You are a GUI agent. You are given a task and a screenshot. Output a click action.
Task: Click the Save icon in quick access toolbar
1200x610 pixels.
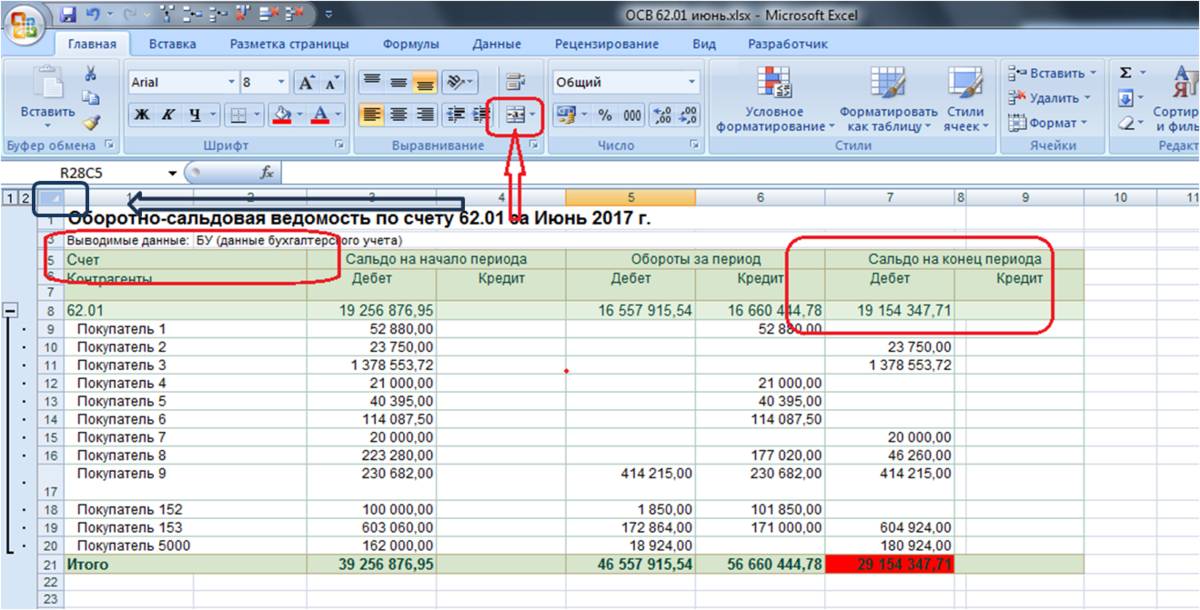(68, 15)
